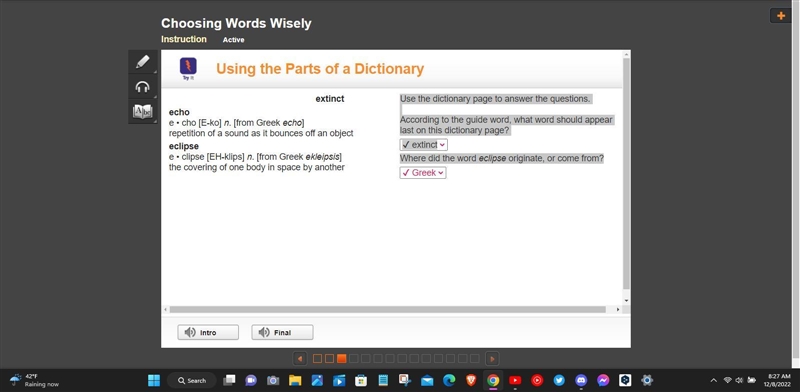Select the current orange-filled page square

pos(342,359)
